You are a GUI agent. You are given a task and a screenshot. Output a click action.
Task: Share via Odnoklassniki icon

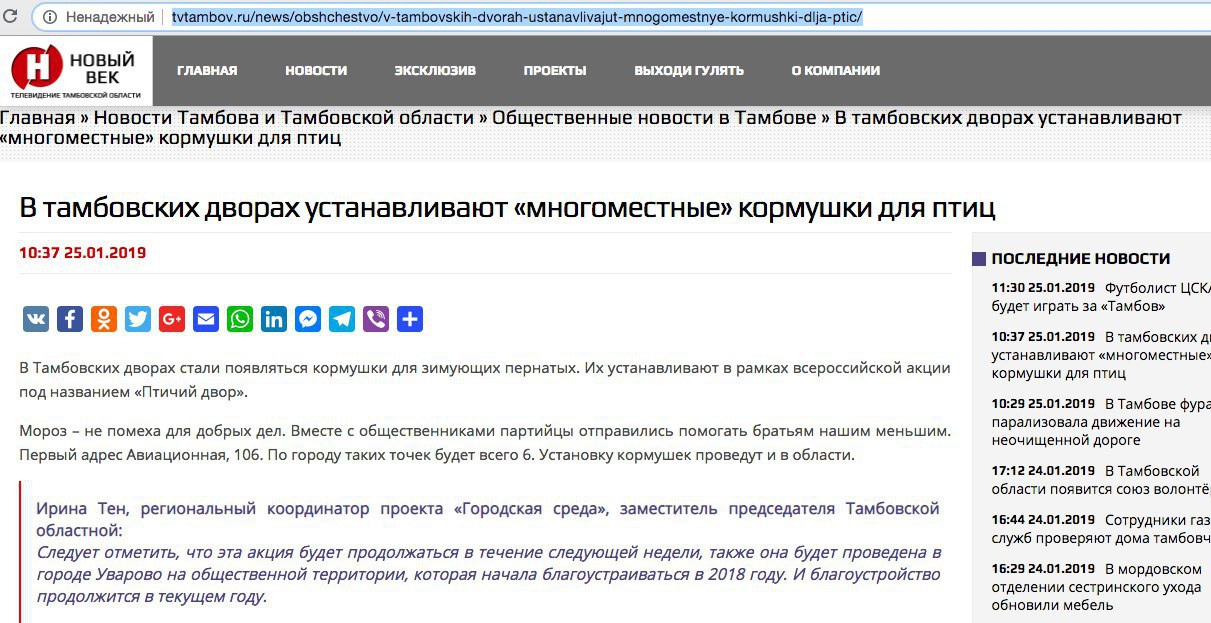104,319
